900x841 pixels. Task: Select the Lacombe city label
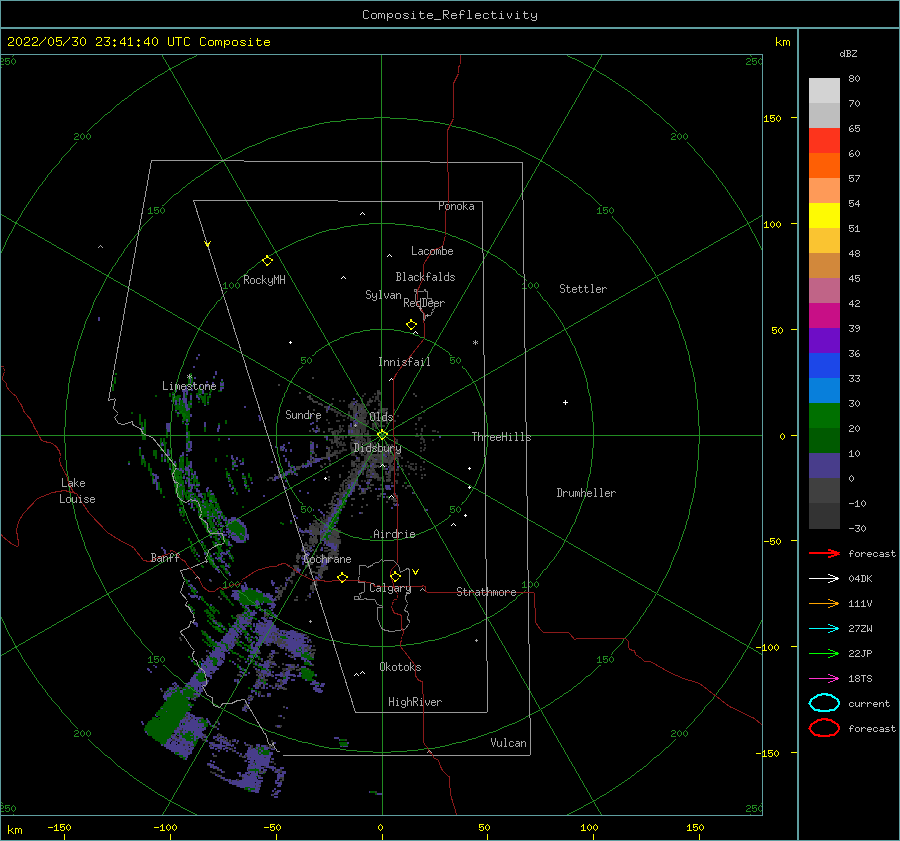pos(432,251)
